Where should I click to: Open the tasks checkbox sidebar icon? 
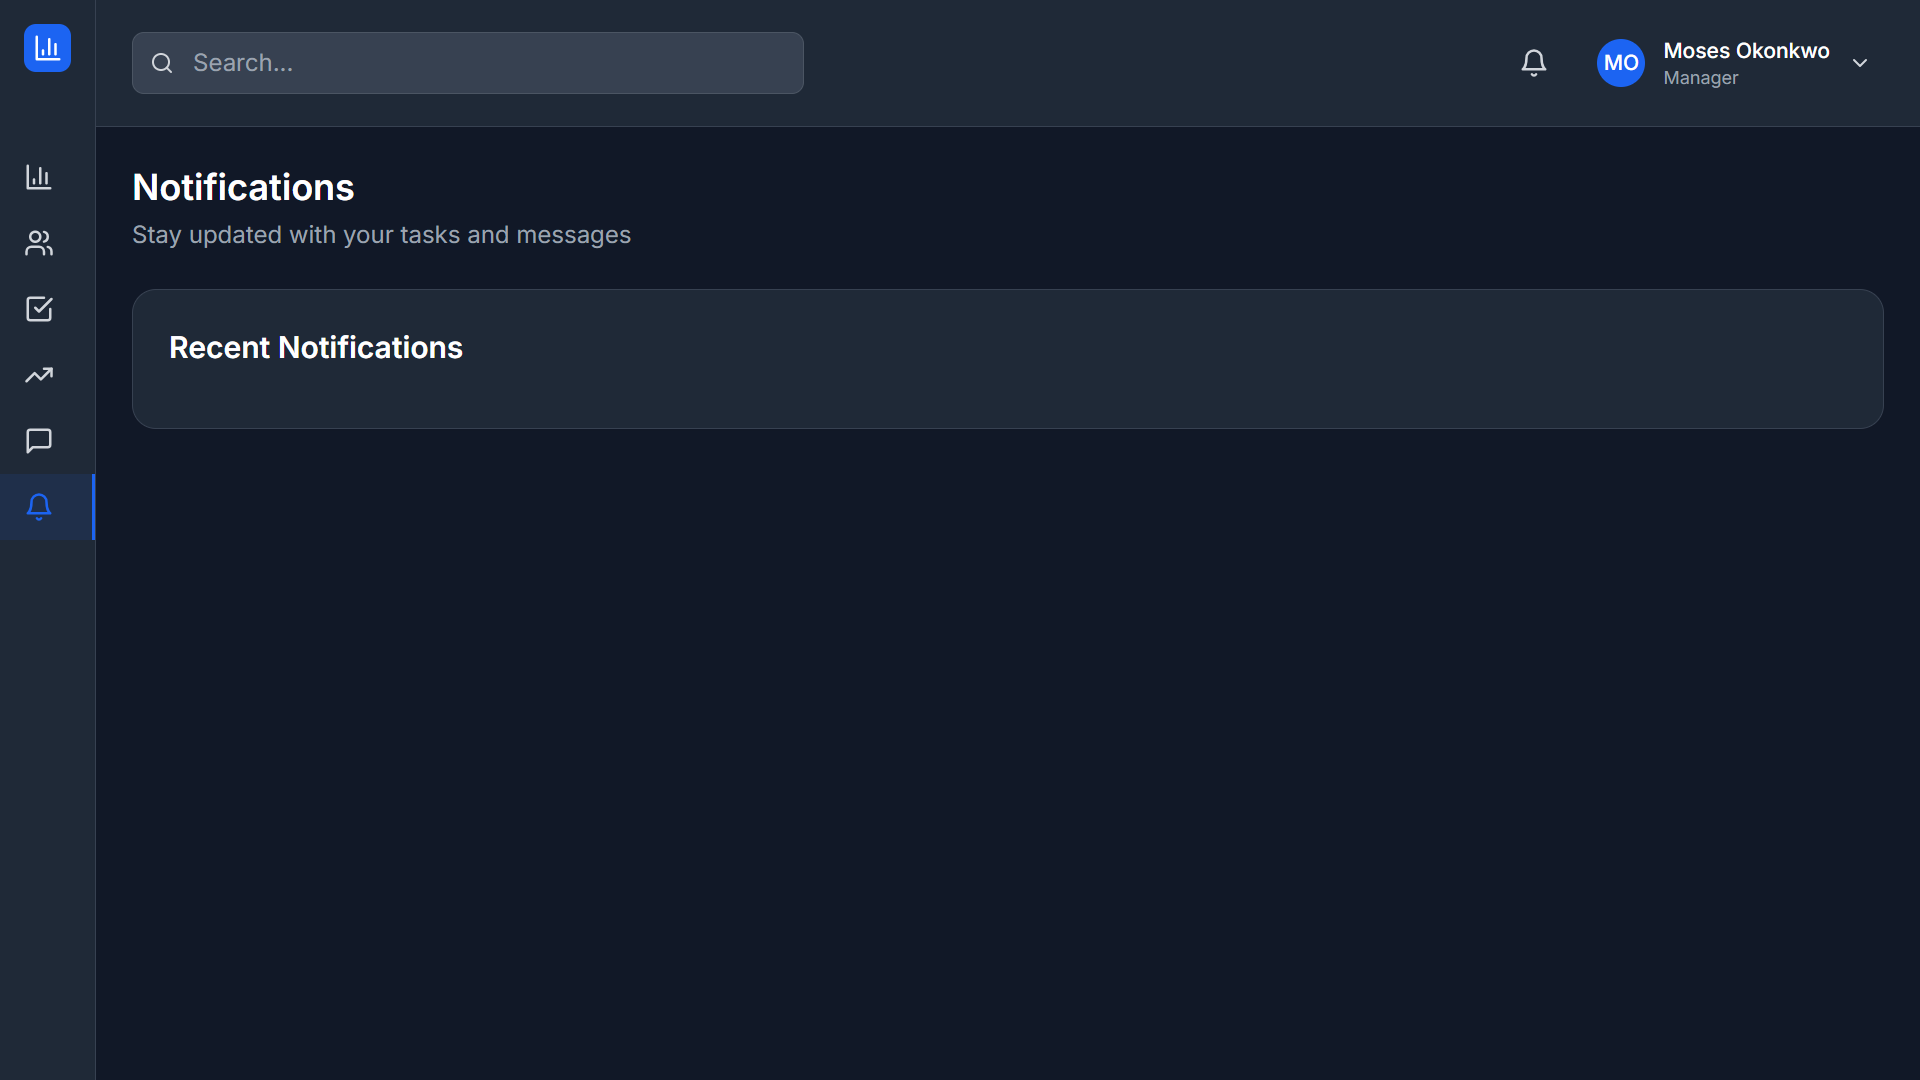pos(39,309)
